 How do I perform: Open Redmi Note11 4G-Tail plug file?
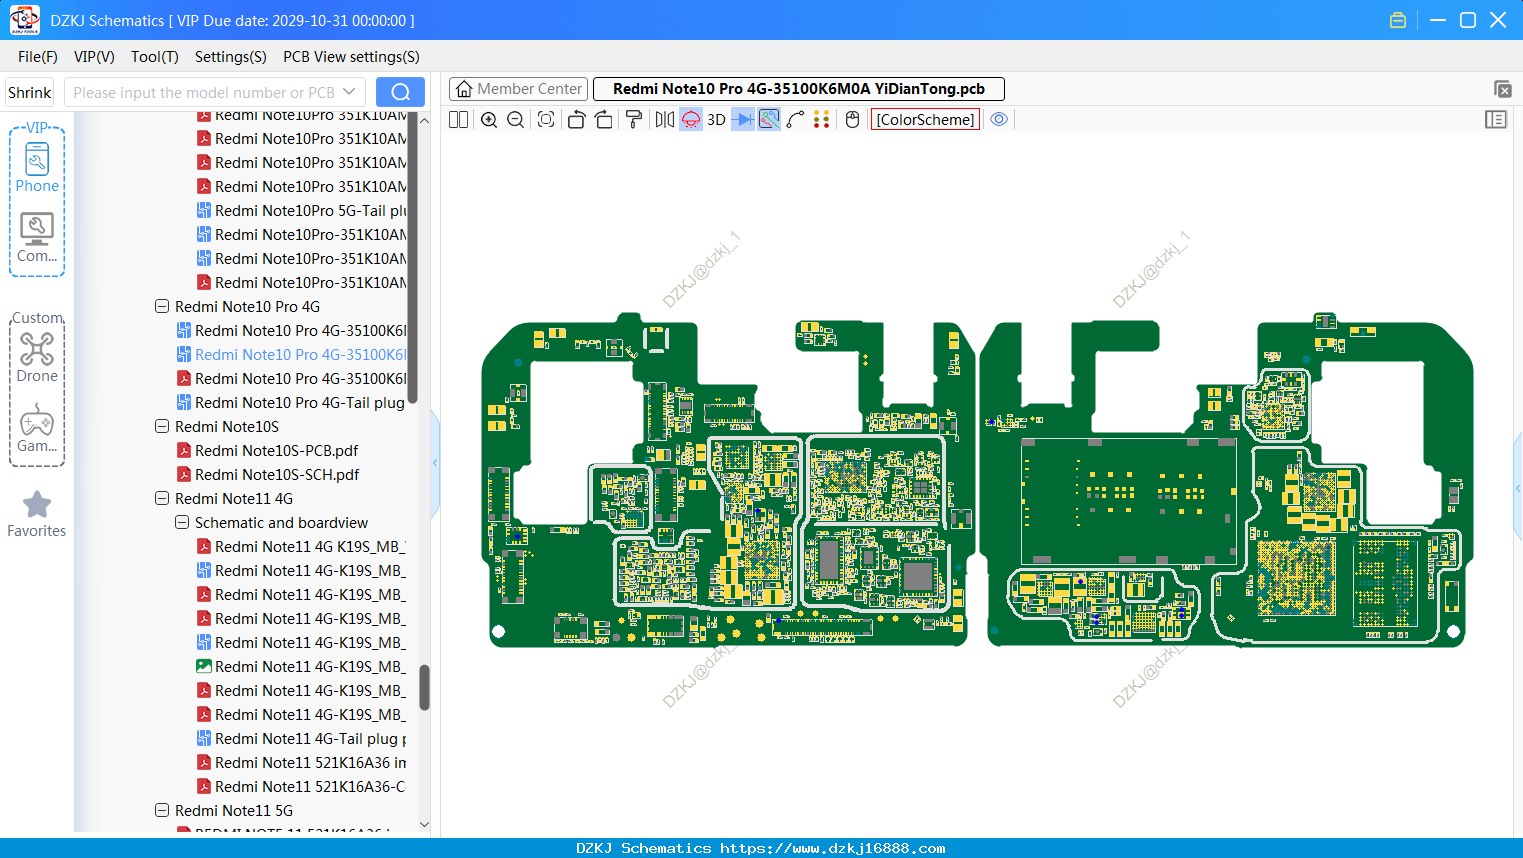[x=301, y=739]
